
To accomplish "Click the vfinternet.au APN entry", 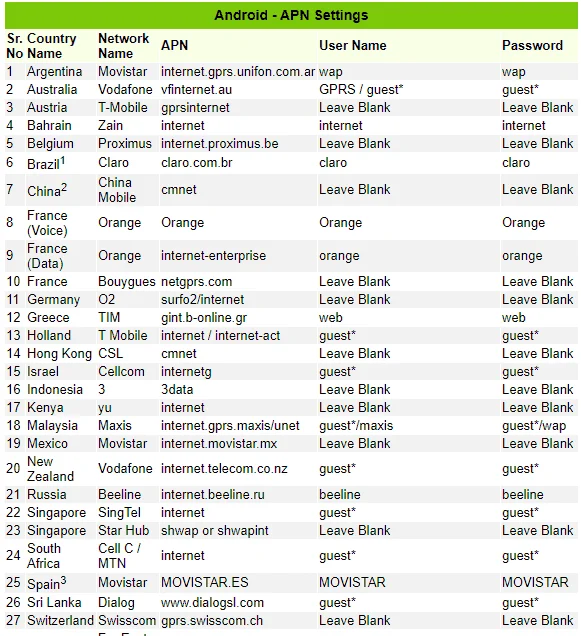I will pos(196,89).
